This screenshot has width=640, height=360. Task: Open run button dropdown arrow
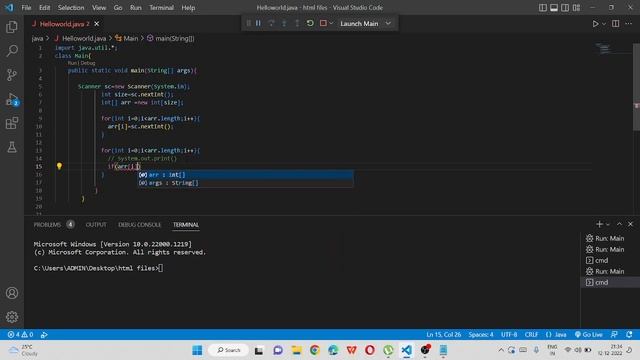point(604,24)
